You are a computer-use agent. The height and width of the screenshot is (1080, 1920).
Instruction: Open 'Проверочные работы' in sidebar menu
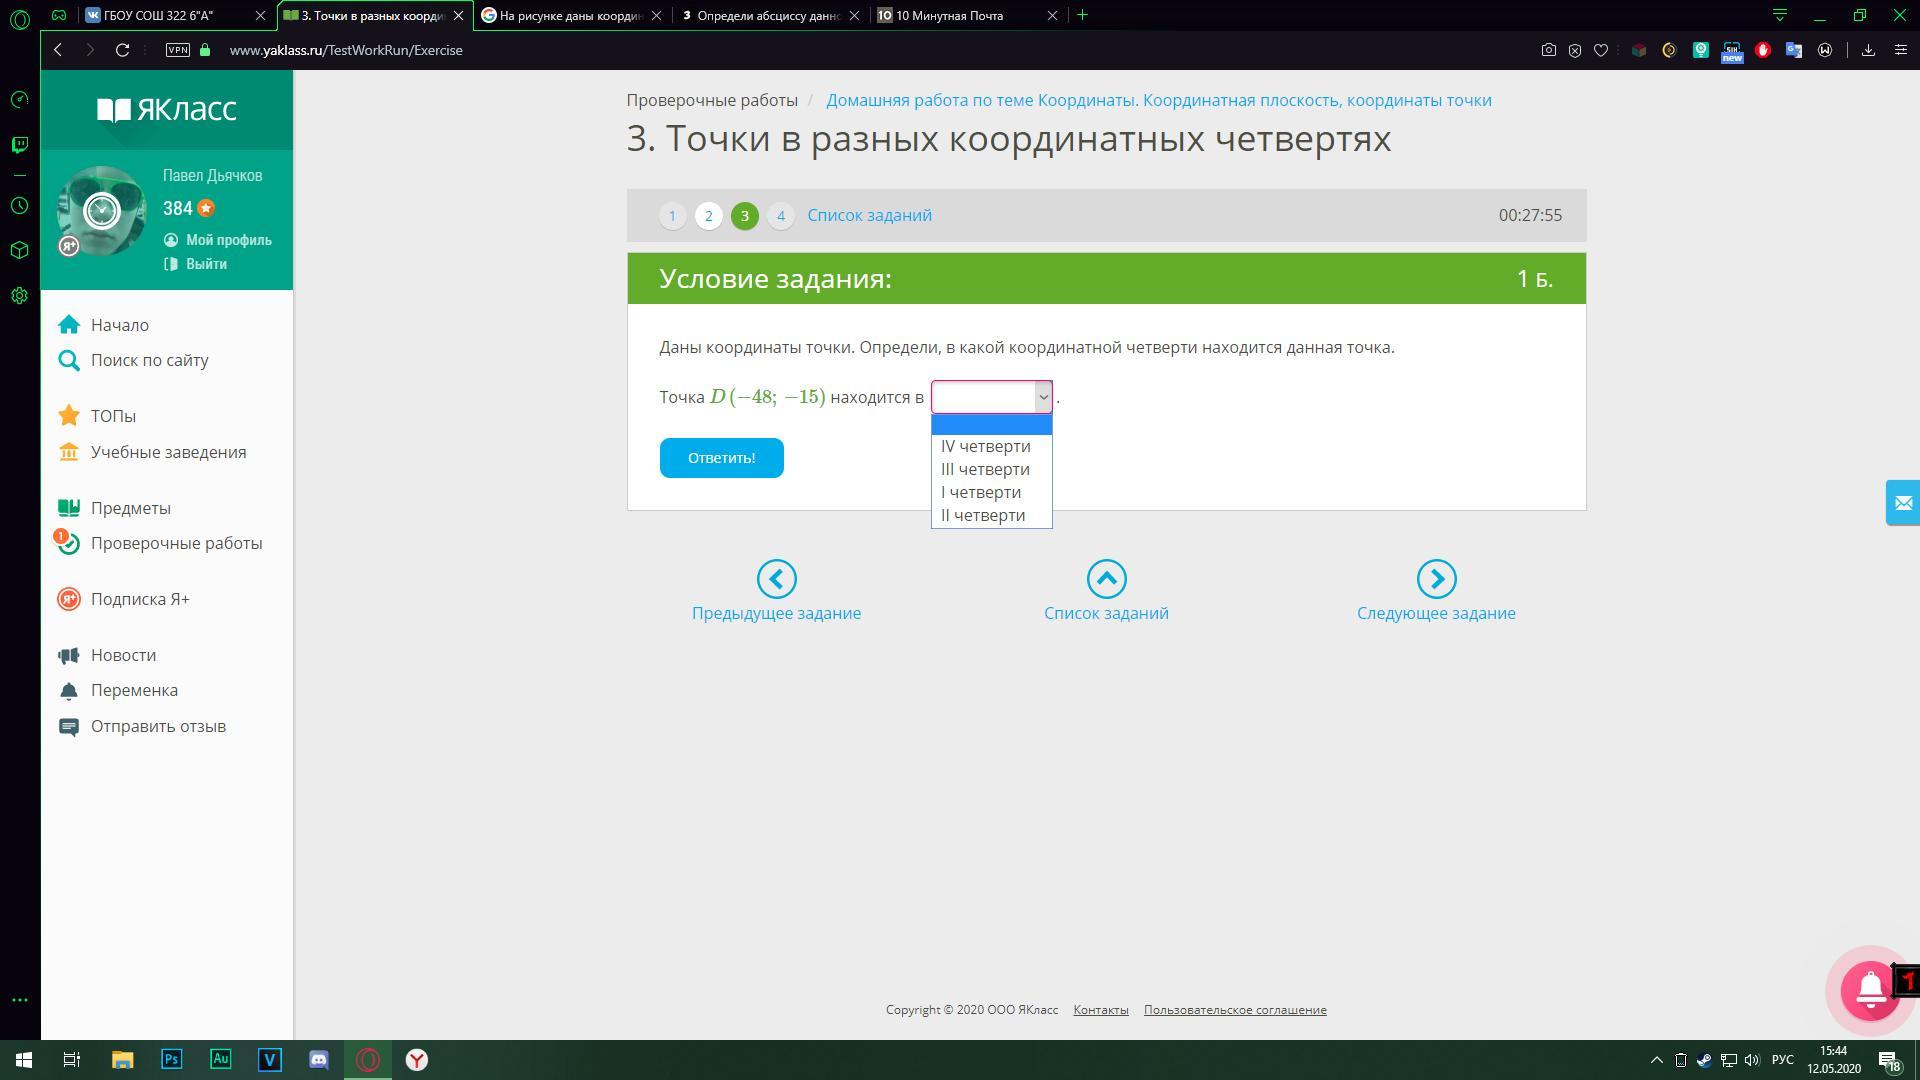click(176, 543)
